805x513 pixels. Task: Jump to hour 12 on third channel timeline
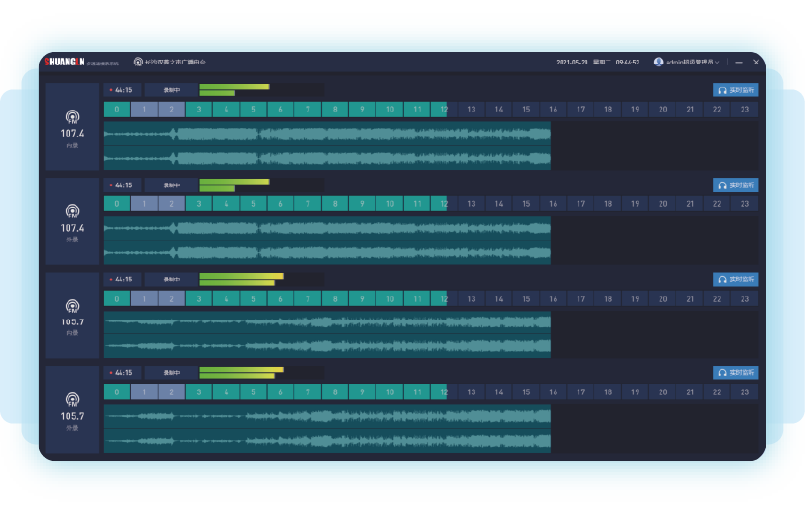pyautogui.click(x=442, y=298)
